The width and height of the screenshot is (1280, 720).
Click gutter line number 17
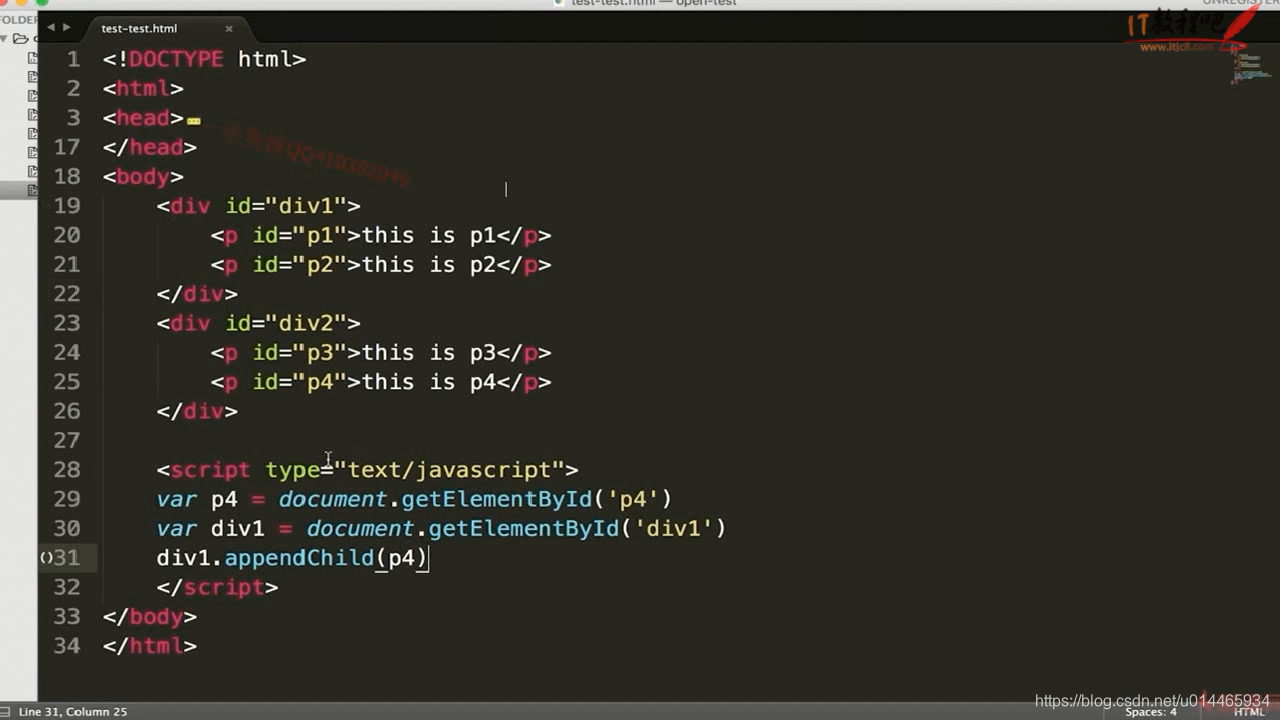[67, 147]
